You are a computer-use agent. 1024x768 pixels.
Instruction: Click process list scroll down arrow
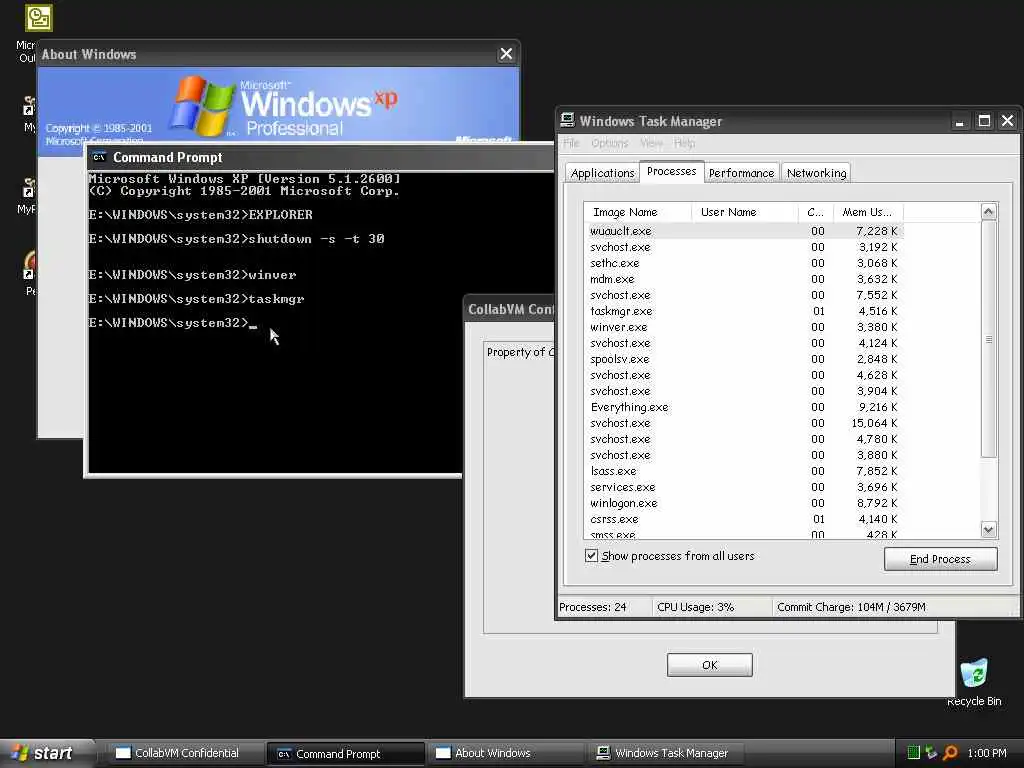[988, 530]
